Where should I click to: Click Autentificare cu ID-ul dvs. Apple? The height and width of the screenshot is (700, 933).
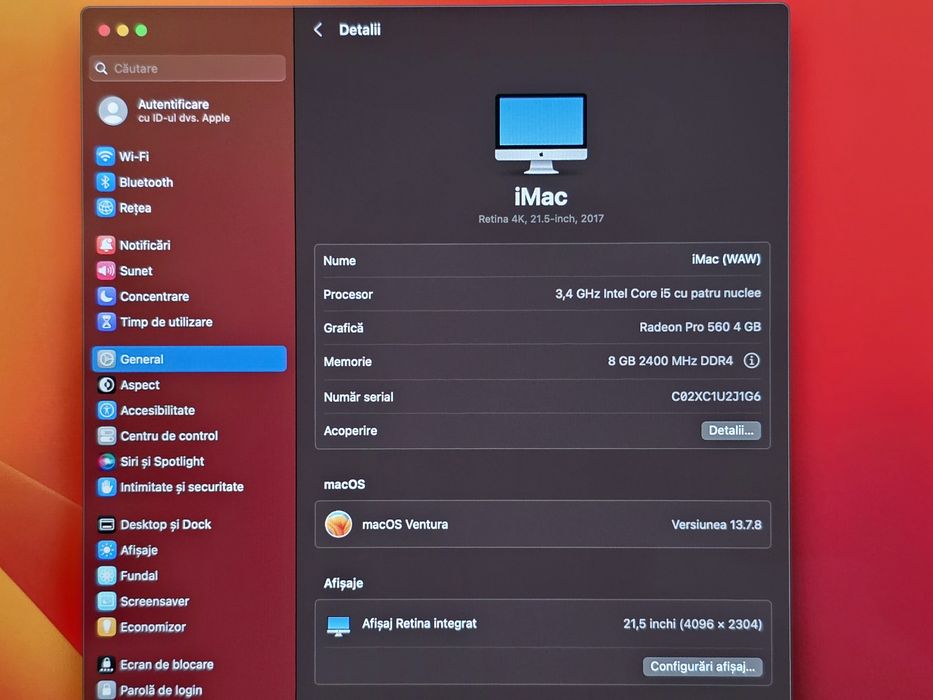click(x=184, y=111)
